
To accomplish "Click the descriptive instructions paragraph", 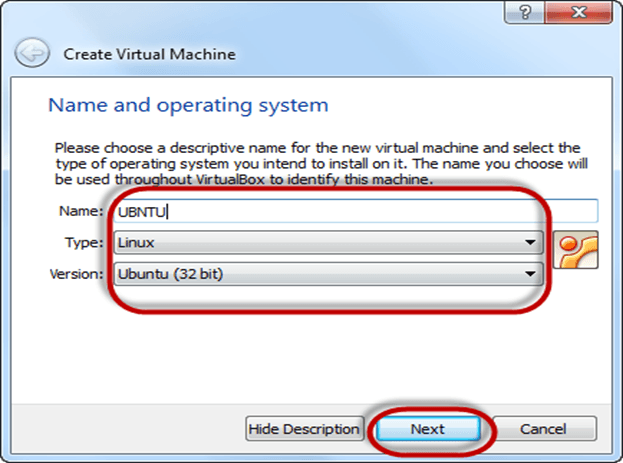I will (315, 163).
